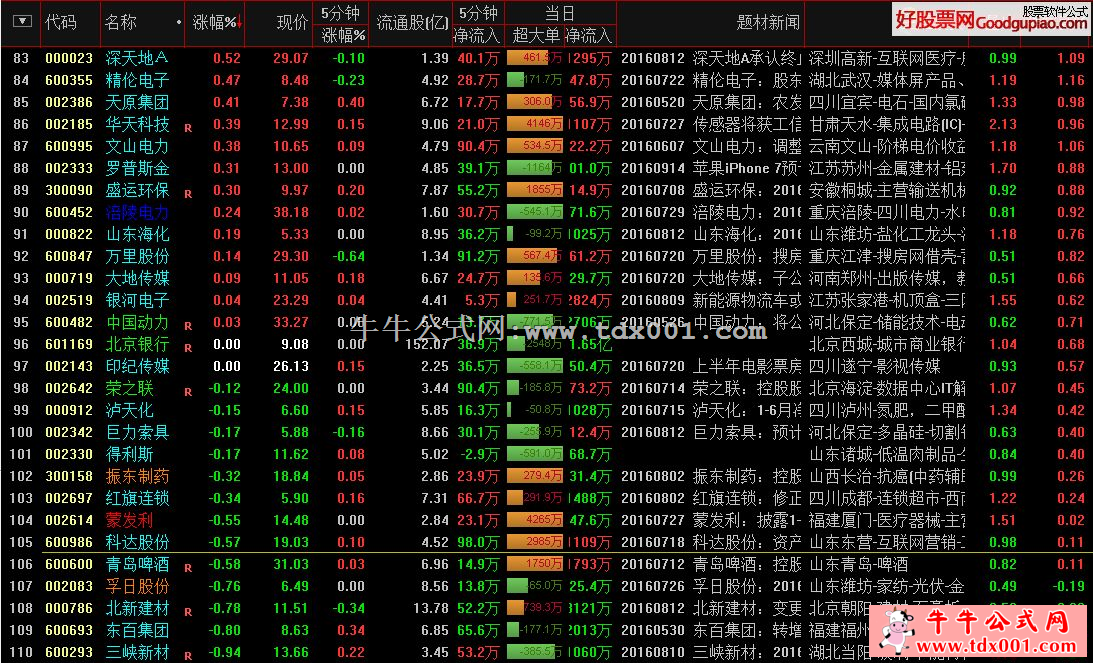
Task: Select stock name 银河电子
Action: (x=137, y=300)
